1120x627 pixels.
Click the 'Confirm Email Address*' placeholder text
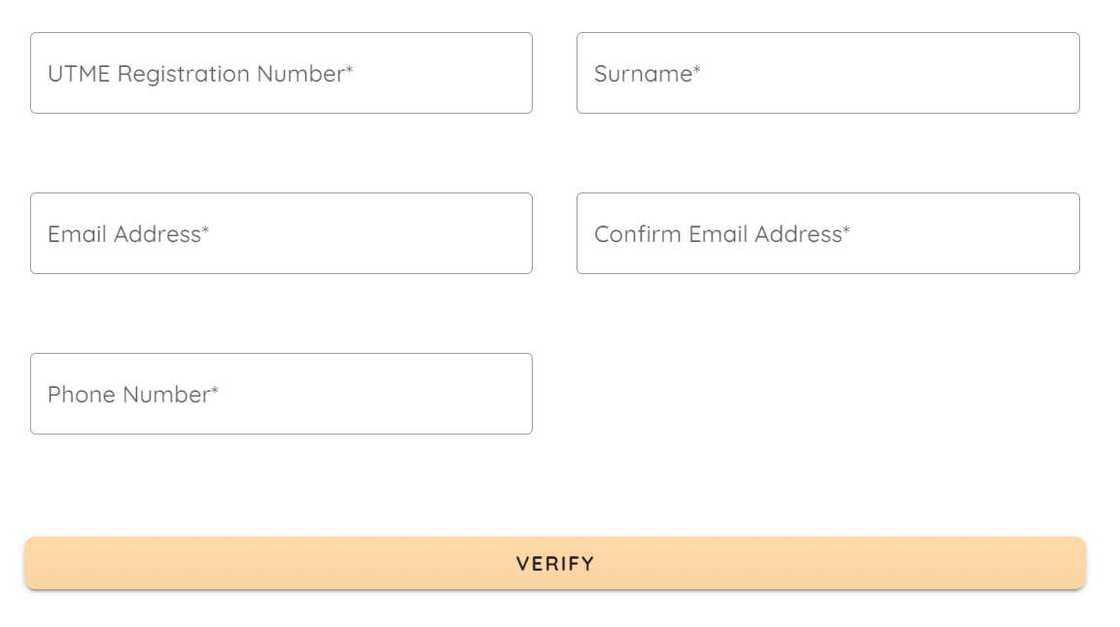pyautogui.click(x=721, y=234)
